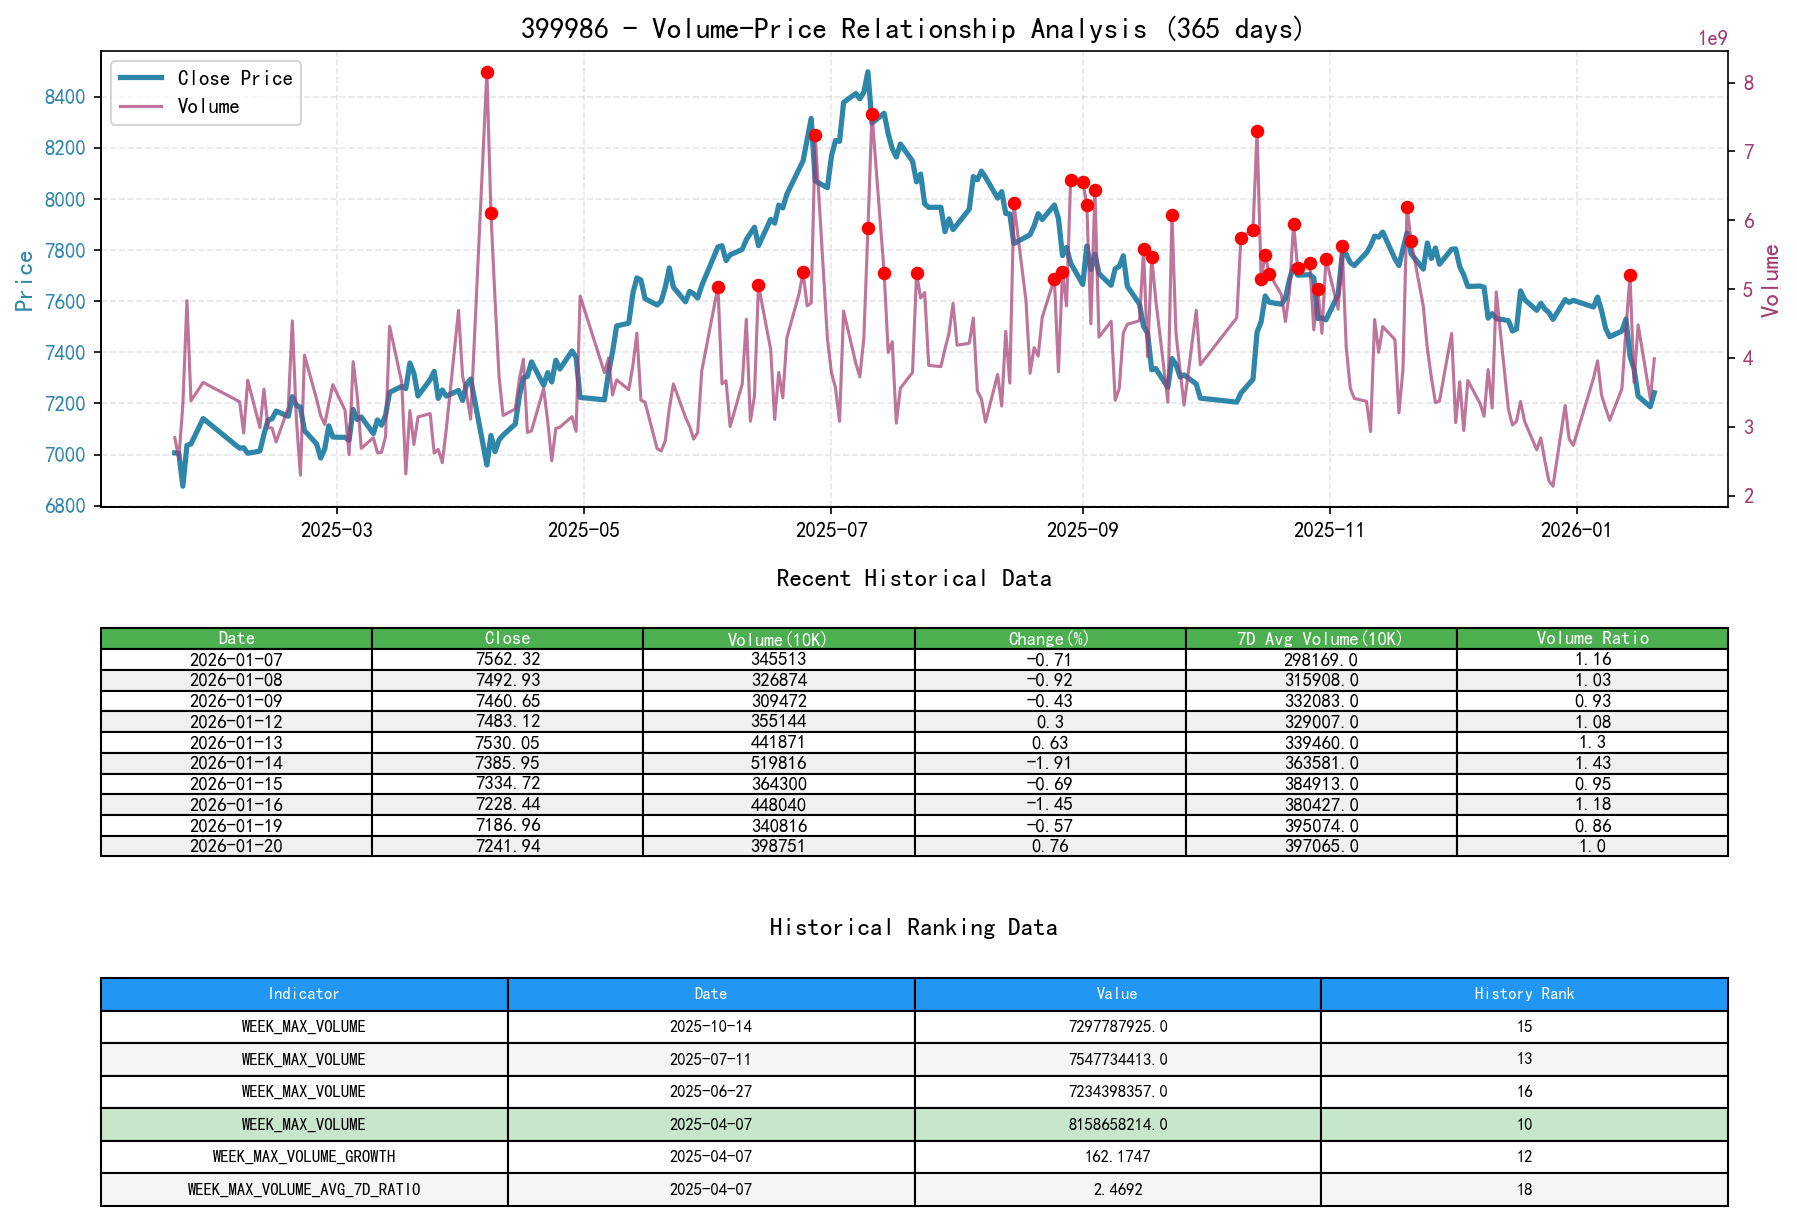This screenshot has width=1797, height=1221.
Task: Click the volume ratio value 1.43
Action: 1593,763
